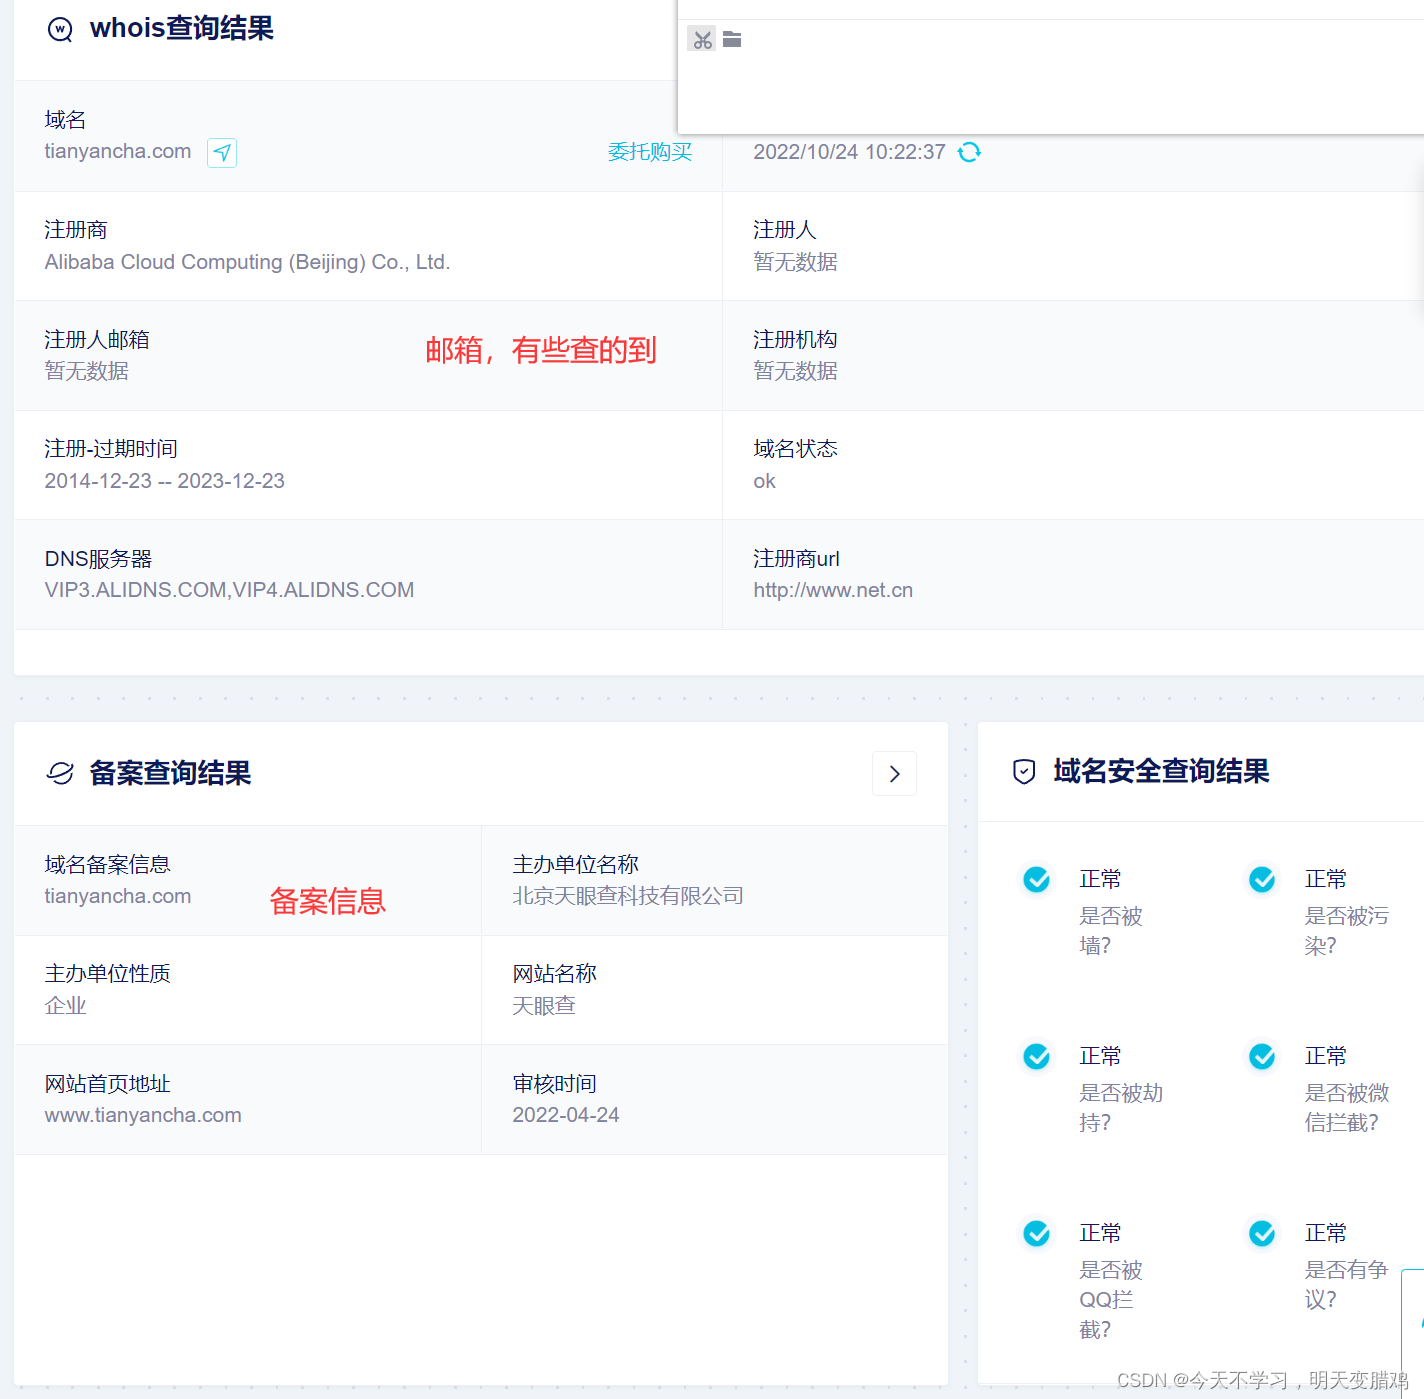Open the www.tianyancha.com homepage link
Image resolution: width=1424 pixels, height=1399 pixels.
tap(142, 1114)
